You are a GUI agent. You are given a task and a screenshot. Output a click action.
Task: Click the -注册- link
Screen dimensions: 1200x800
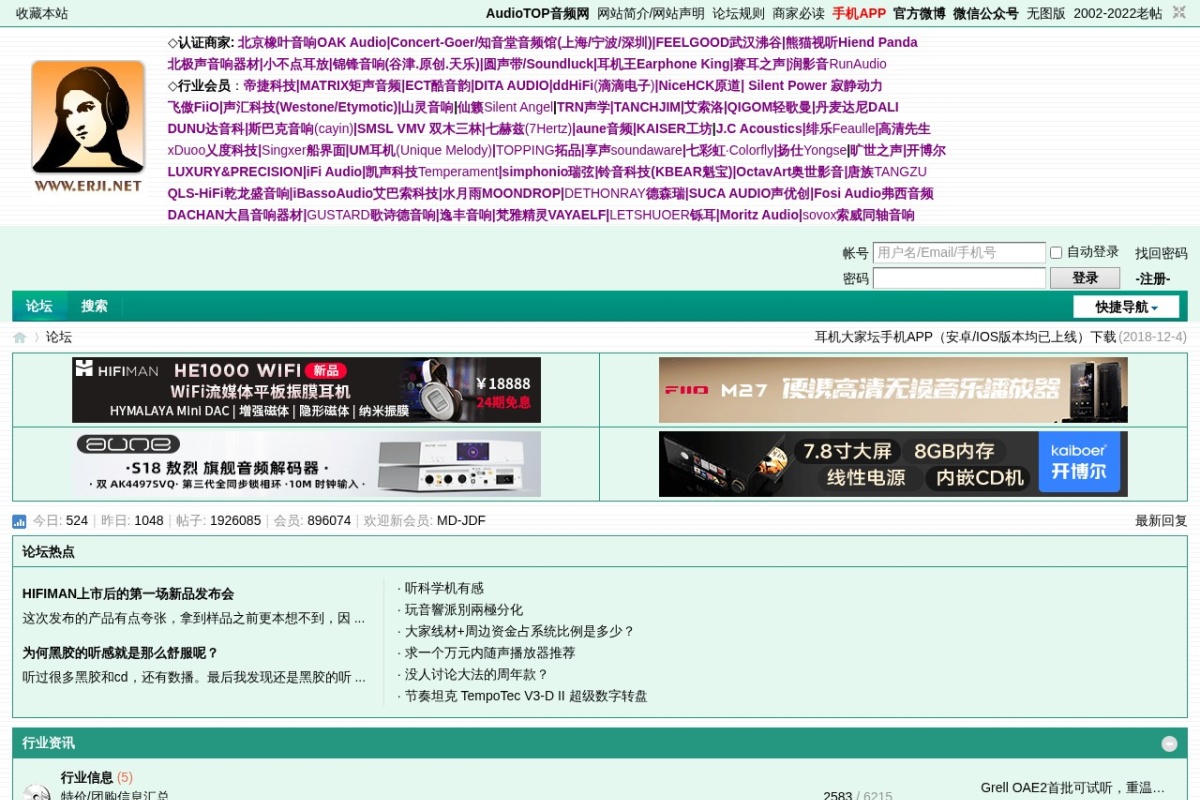(x=1153, y=279)
